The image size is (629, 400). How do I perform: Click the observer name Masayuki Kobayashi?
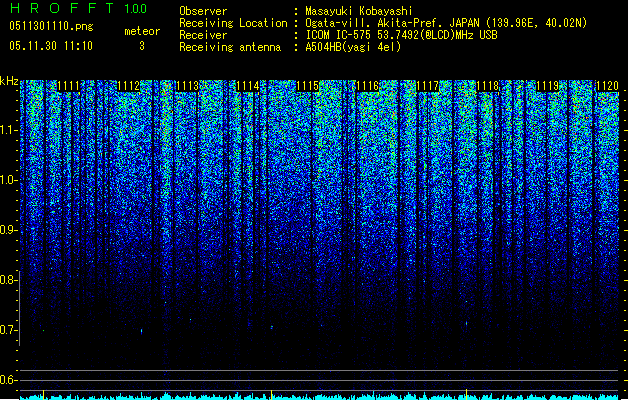coord(359,11)
